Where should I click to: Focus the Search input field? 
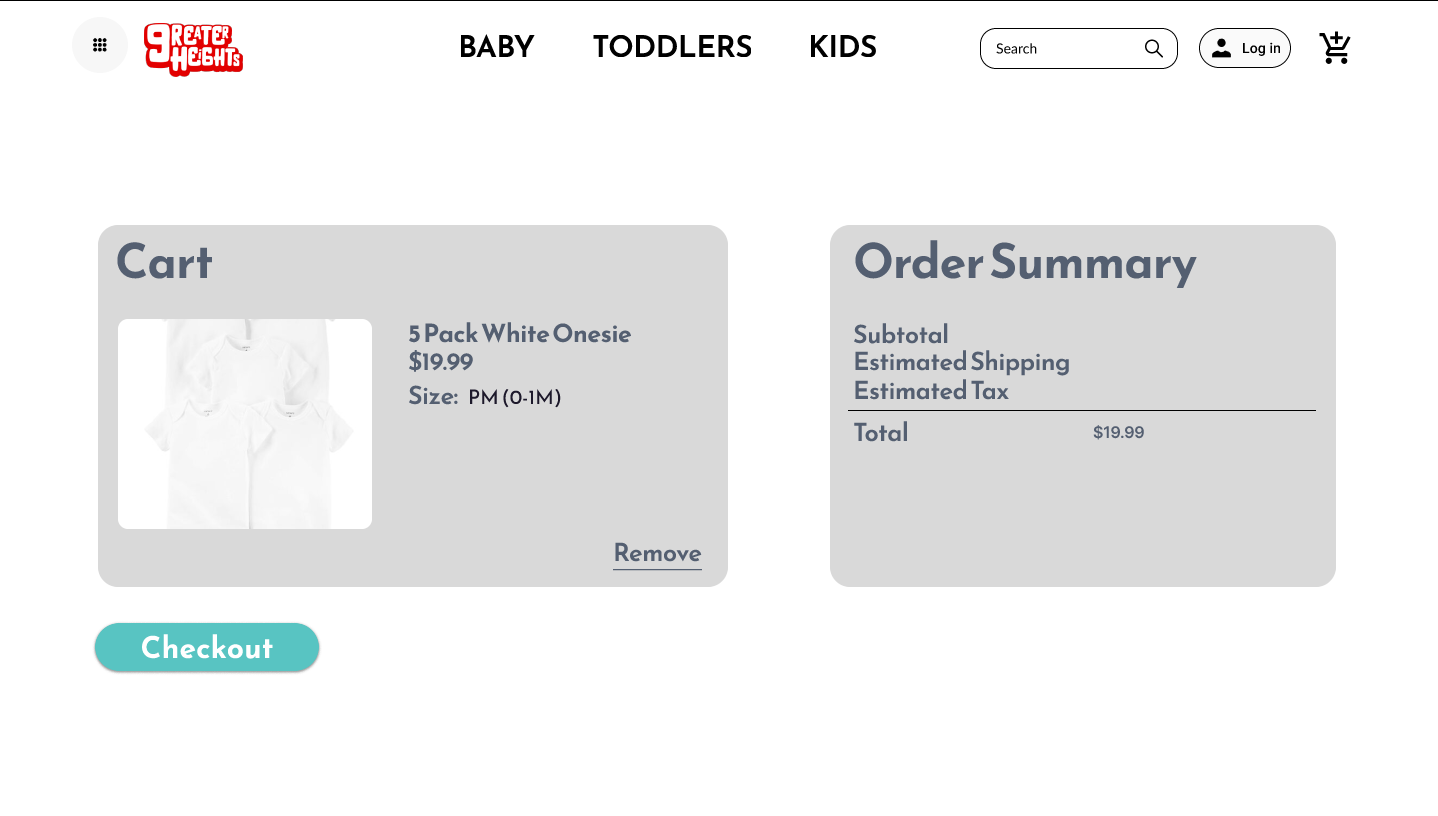pyautogui.click(x=1060, y=49)
